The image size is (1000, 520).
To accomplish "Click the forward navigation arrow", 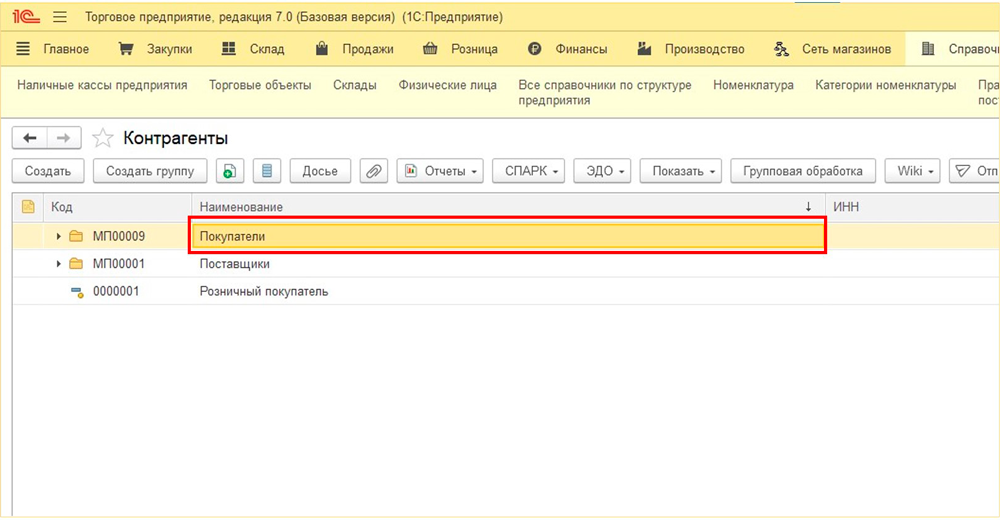I will [63, 138].
